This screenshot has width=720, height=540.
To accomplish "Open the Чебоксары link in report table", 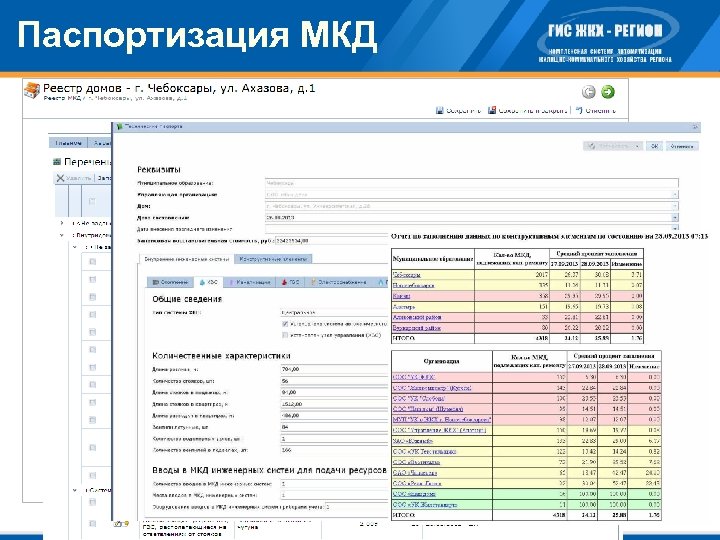I will (x=406, y=275).
